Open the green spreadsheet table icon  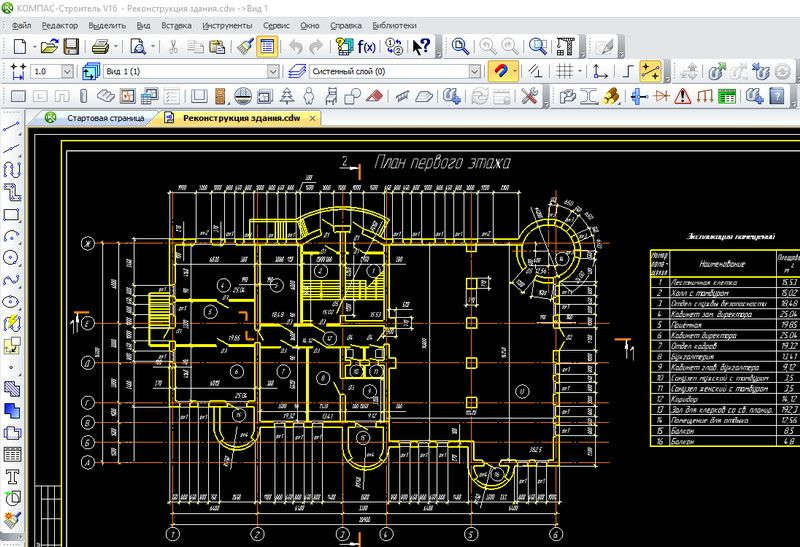(727, 95)
